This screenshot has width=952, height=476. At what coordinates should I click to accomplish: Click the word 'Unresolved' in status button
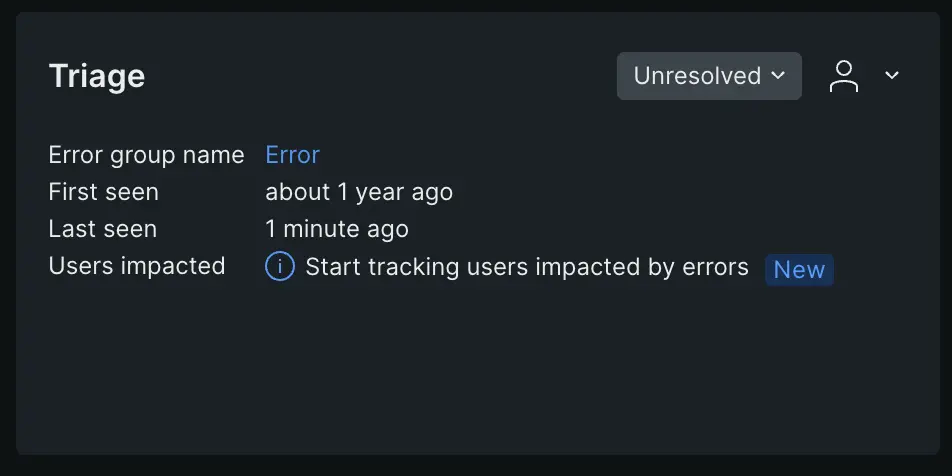point(697,76)
